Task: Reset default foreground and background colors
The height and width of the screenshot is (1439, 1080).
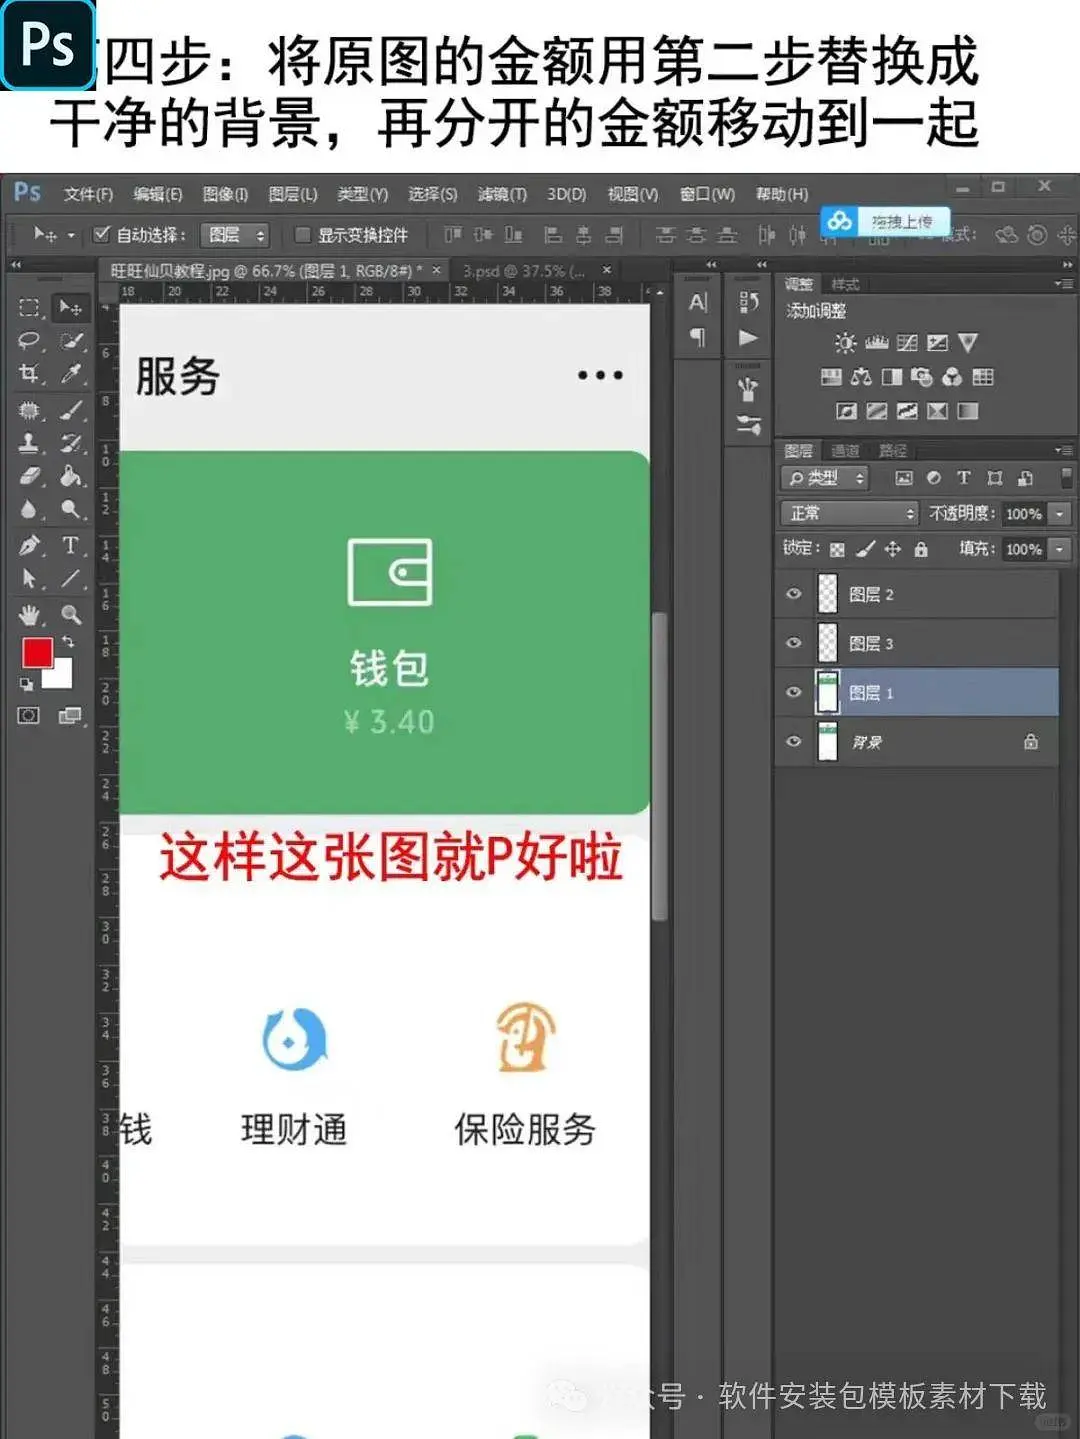Action: (x=26, y=685)
